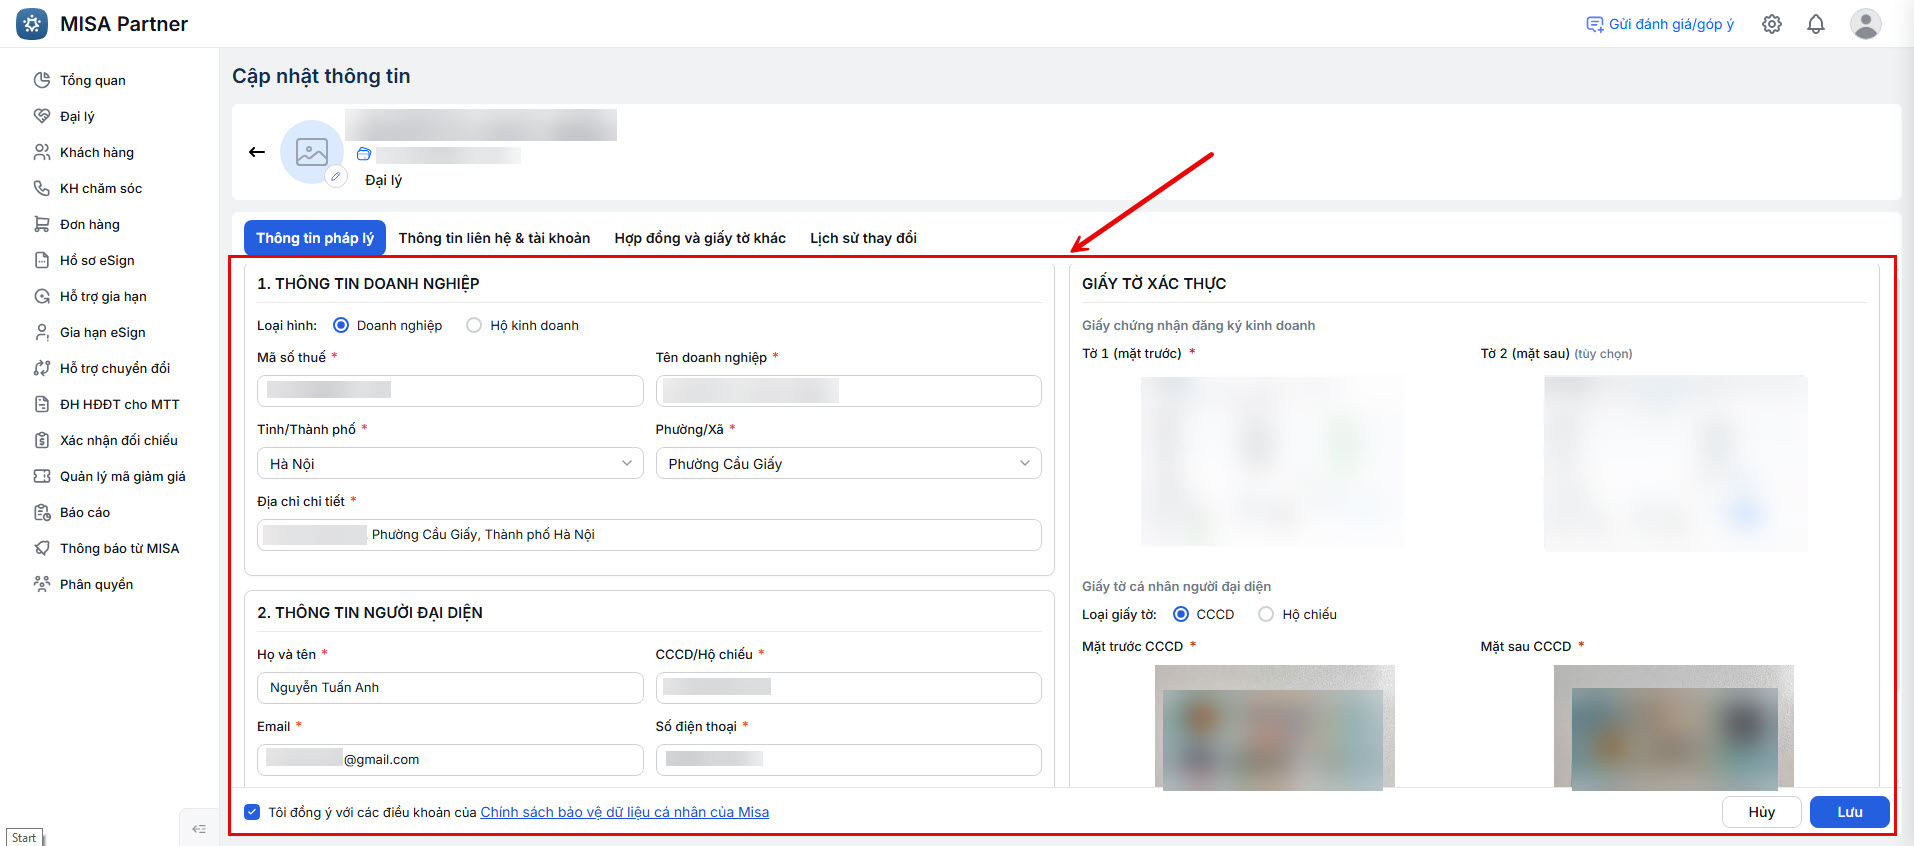Open the notifications bell
This screenshot has width=1914, height=846.
[x=1816, y=24]
